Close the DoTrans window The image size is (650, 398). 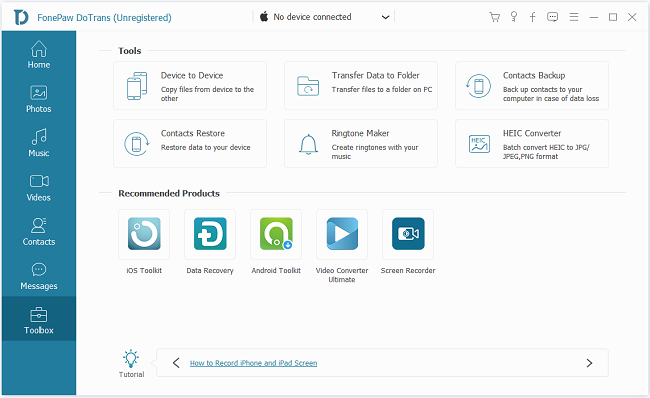point(632,17)
